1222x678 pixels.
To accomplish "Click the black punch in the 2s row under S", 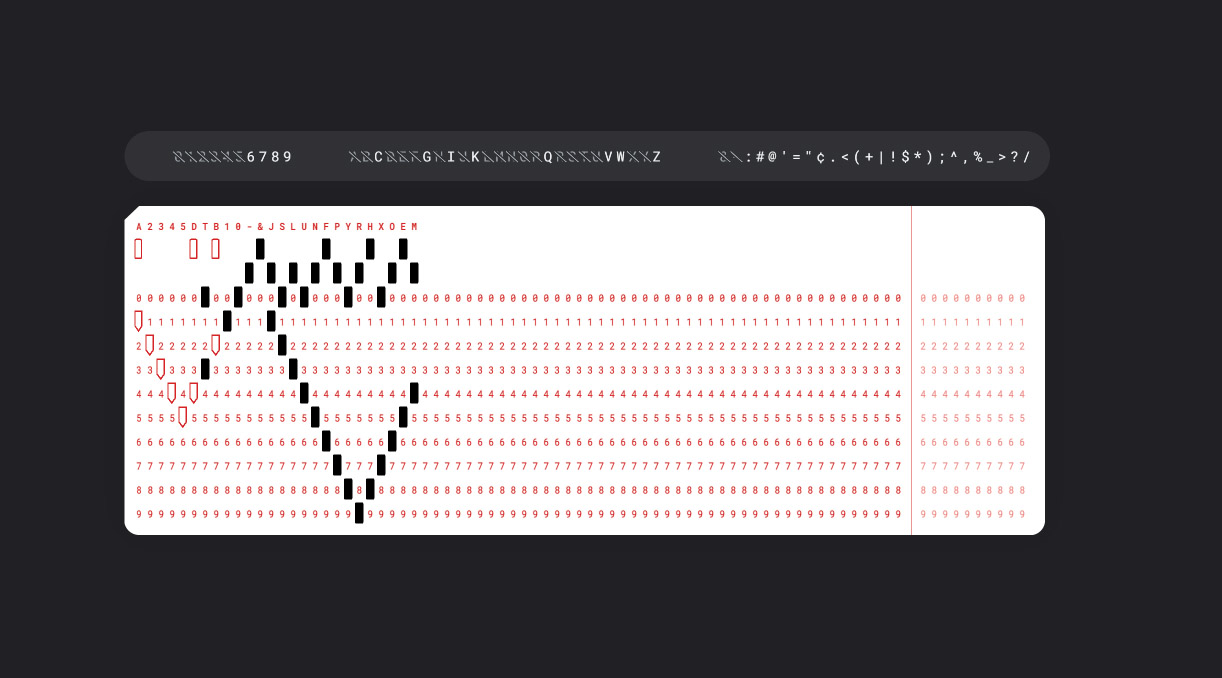I will (x=282, y=345).
